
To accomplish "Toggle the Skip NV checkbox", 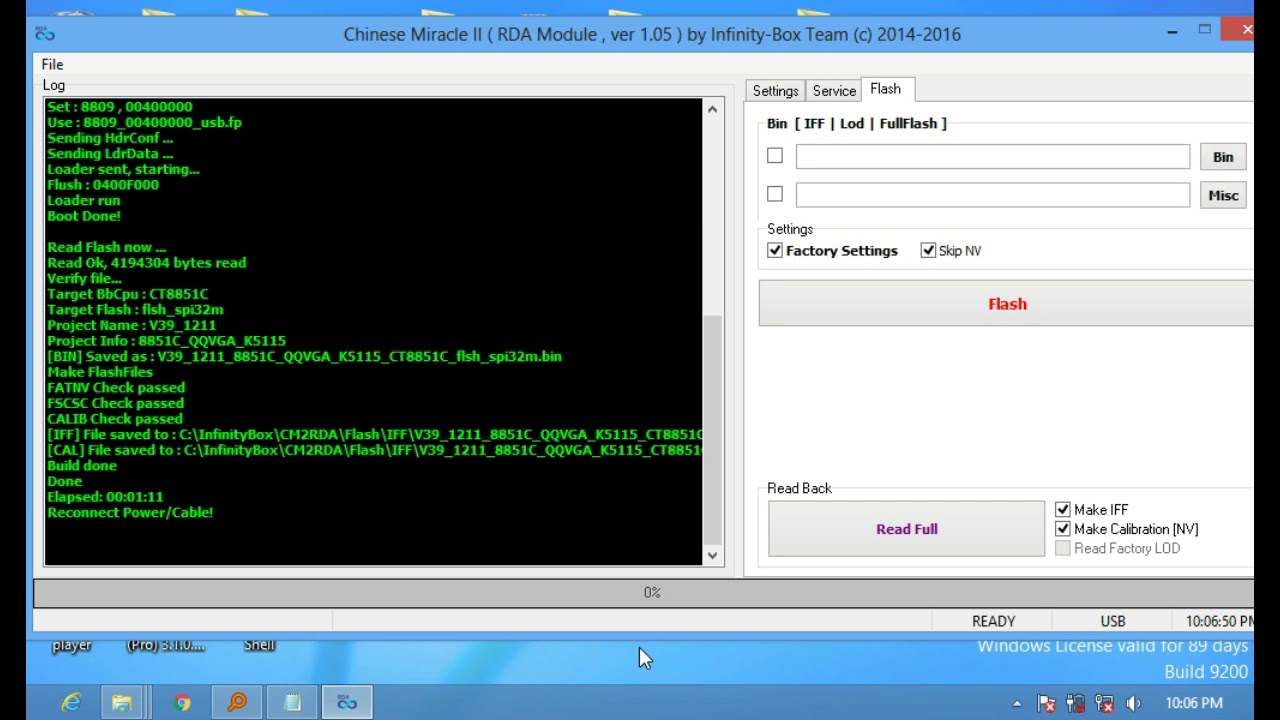I will click(928, 251).
